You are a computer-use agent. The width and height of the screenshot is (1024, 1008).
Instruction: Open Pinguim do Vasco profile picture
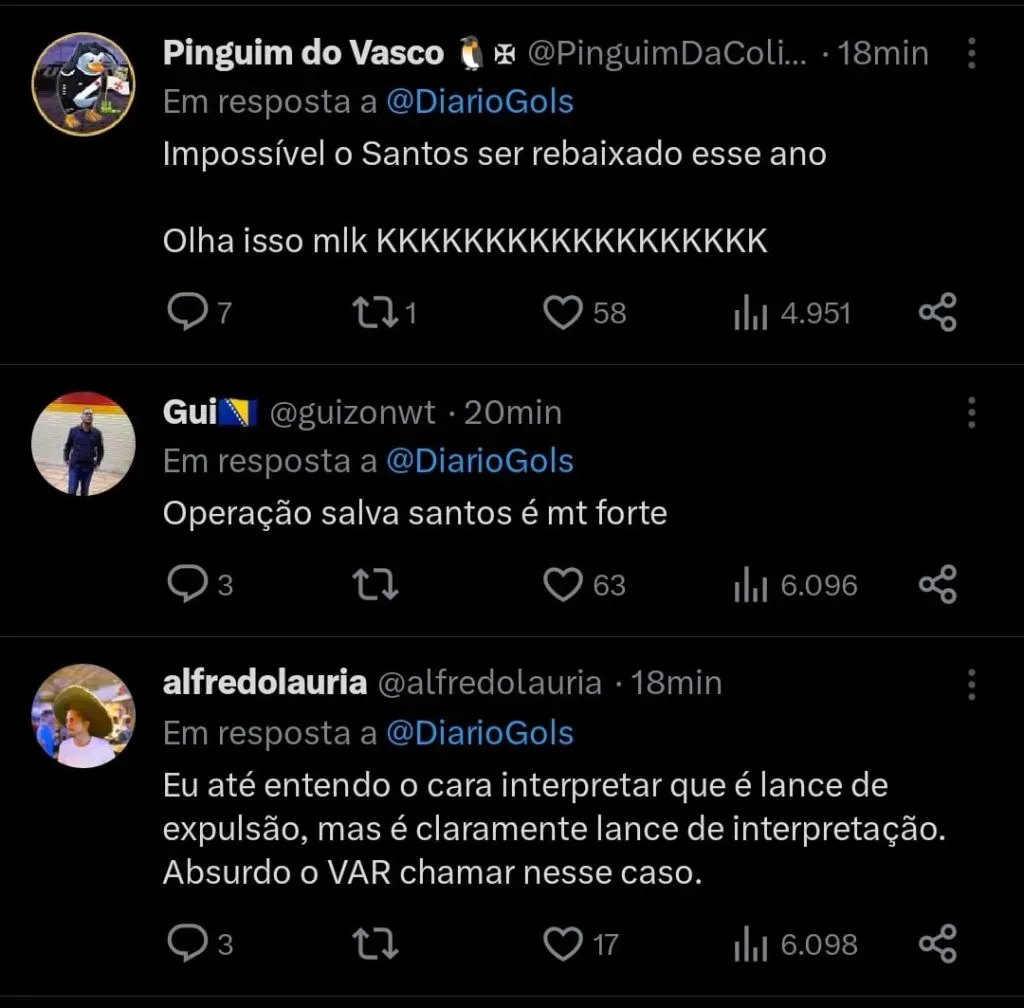click(x=84, y=83)
